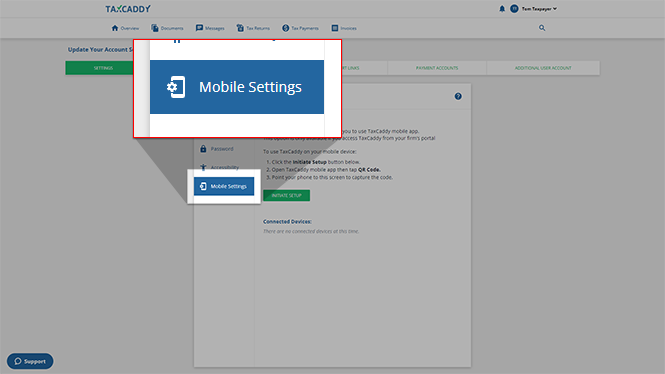Open the Tax Returns section
The height and width of the screenshot is (374, 665).
[x=253, y=28]
